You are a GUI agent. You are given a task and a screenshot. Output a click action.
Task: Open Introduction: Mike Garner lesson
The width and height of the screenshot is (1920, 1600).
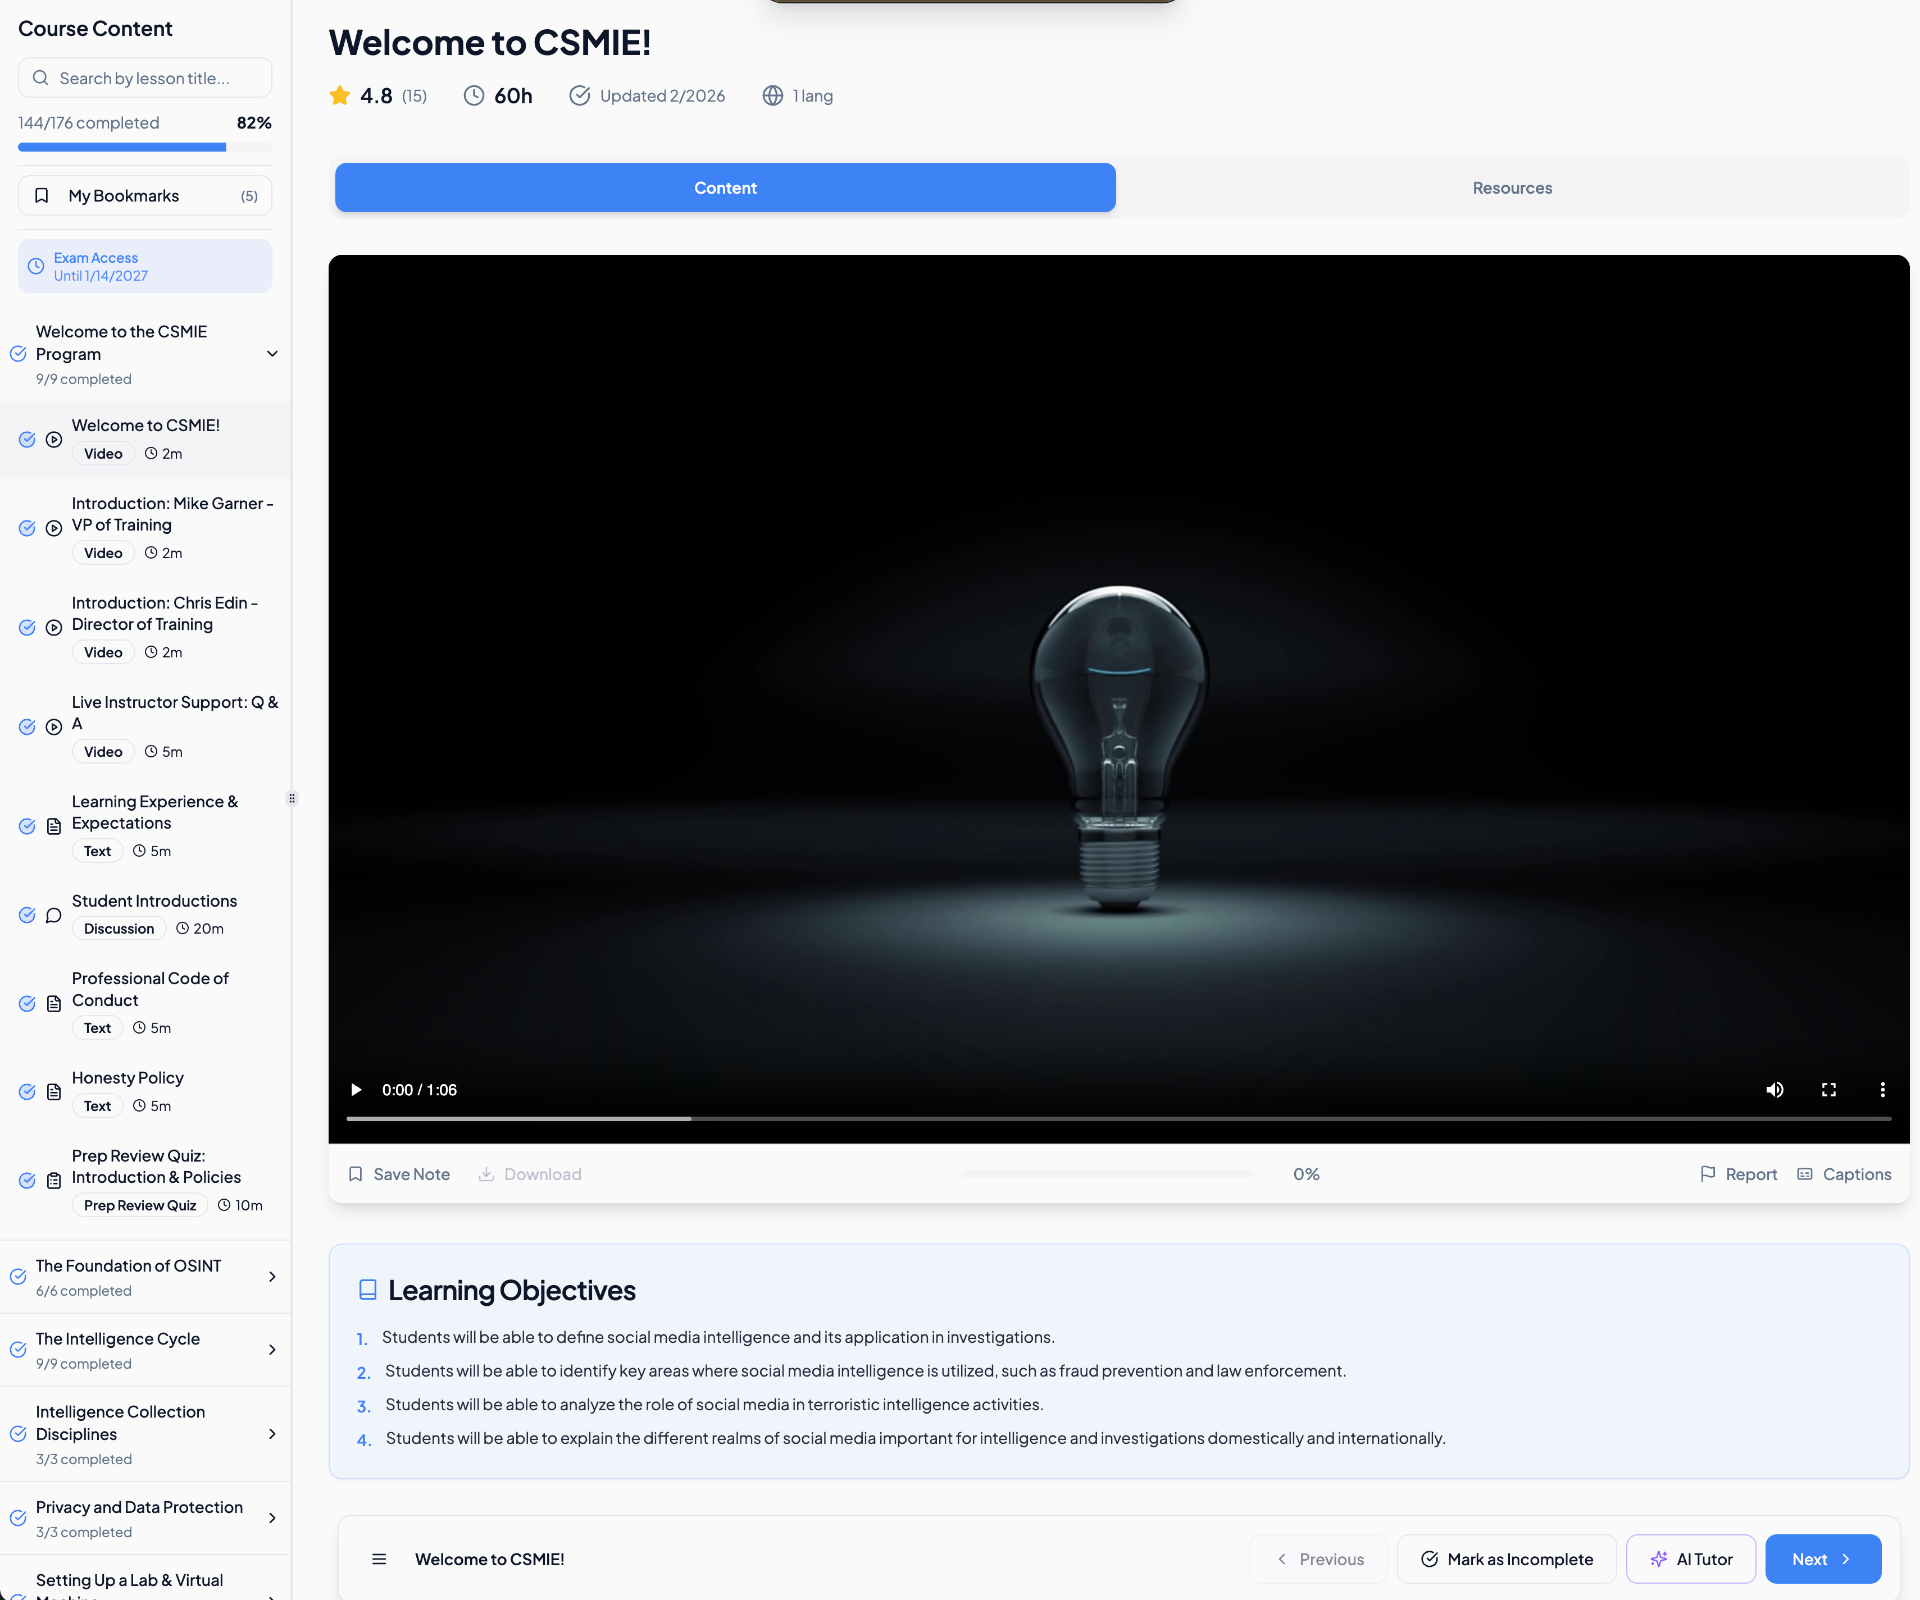point(145,527)
